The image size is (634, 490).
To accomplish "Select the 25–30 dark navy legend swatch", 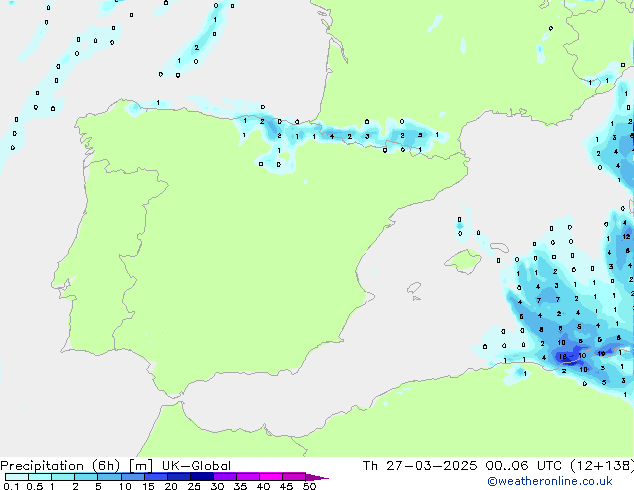I will point(202,477).
